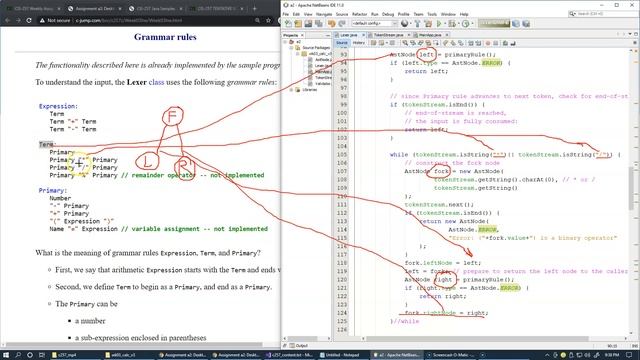Open Tools menu in NetBeans
Viewport: 640px width, 360px height.
(x=432, y=14)
